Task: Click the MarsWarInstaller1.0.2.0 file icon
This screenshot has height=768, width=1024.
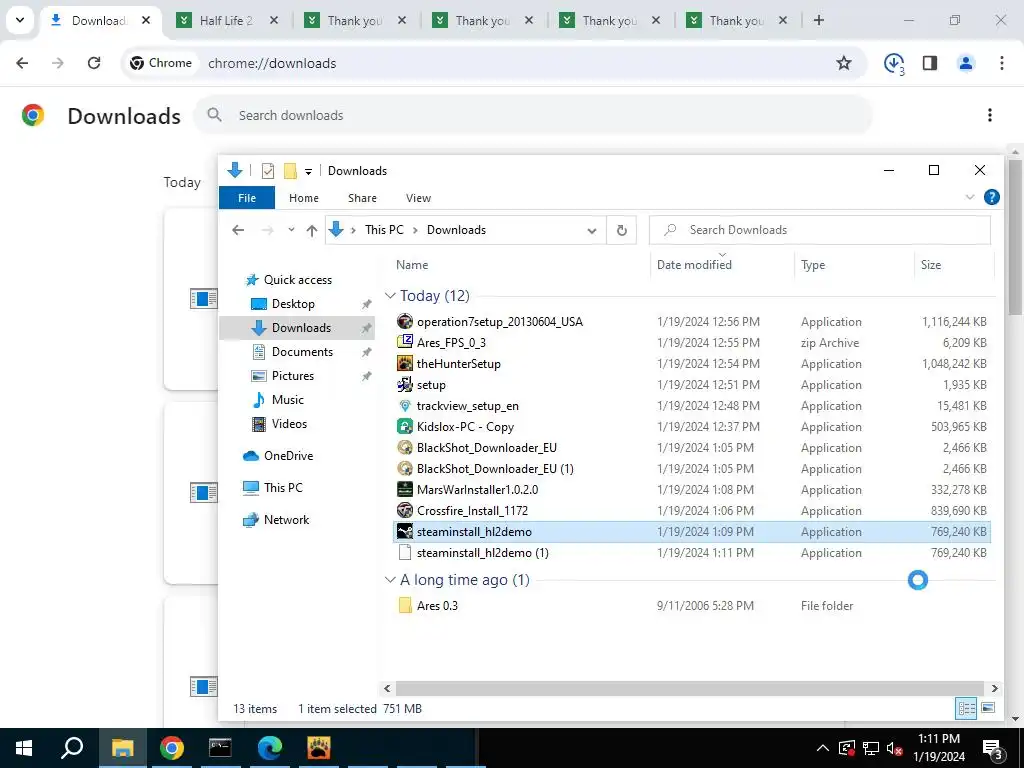Action: point(405,489)
